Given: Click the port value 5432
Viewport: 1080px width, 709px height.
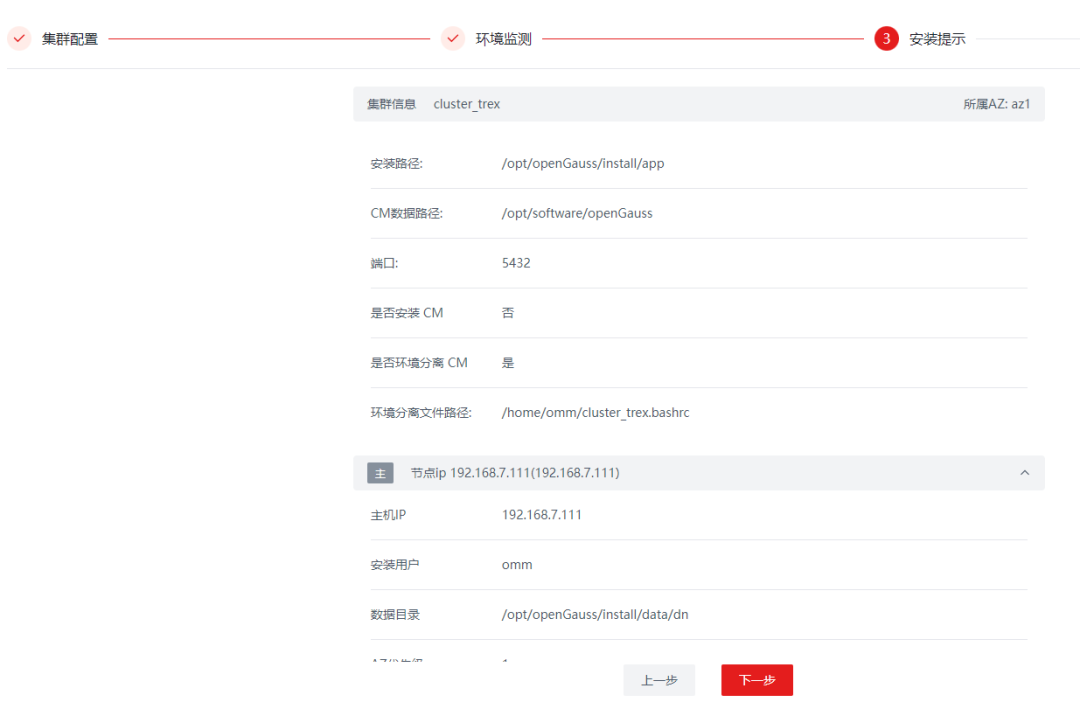Looking at the screenshot, I should (516, 263).
